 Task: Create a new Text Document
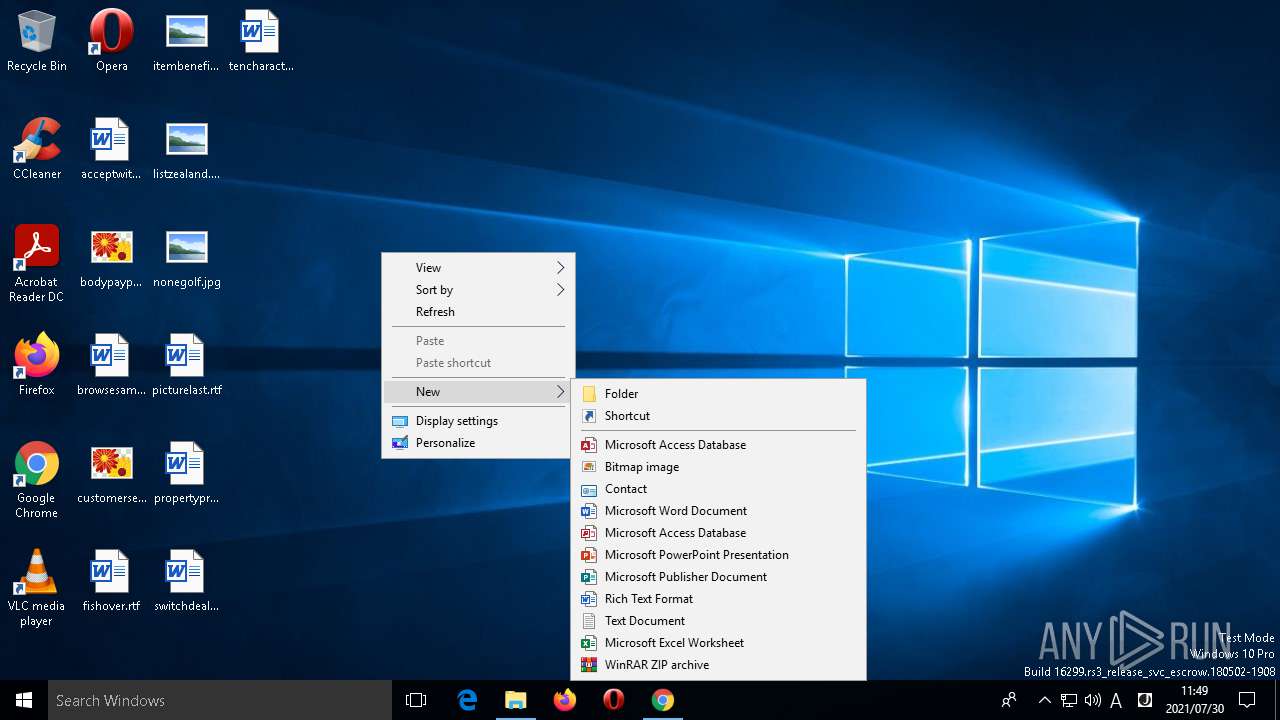pos(718,620)
